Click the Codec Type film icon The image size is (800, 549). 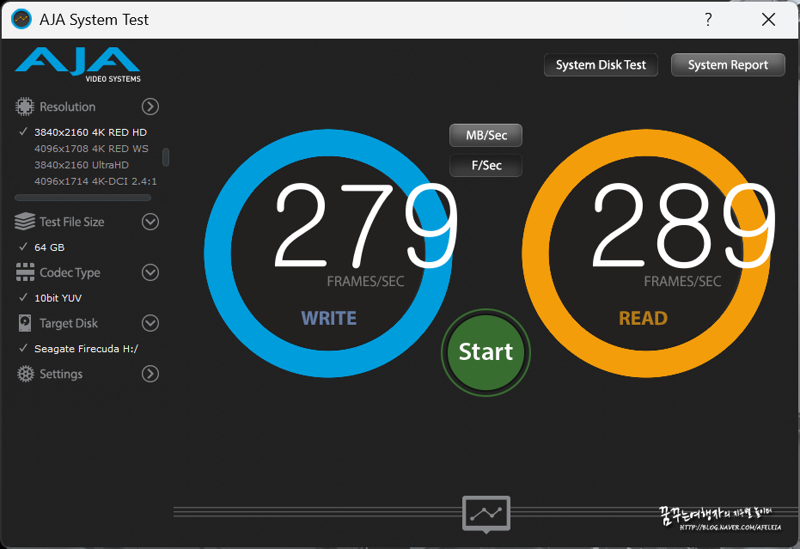25,272
